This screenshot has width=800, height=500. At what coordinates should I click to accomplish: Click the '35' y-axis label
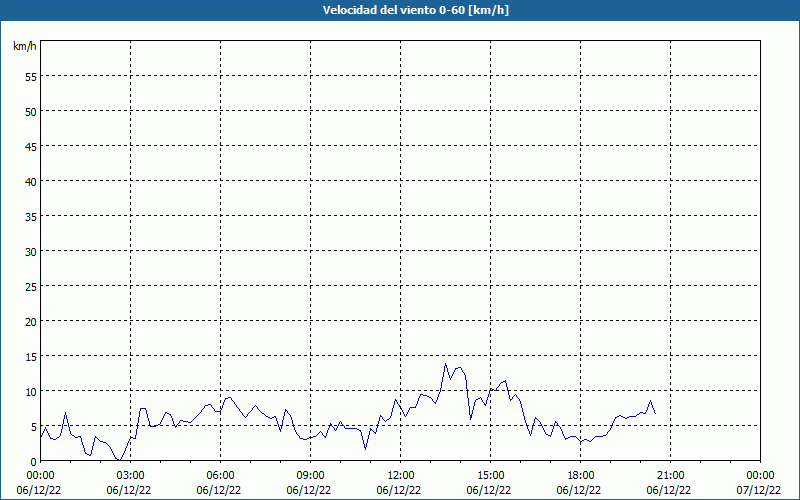[x=31, y=216]
